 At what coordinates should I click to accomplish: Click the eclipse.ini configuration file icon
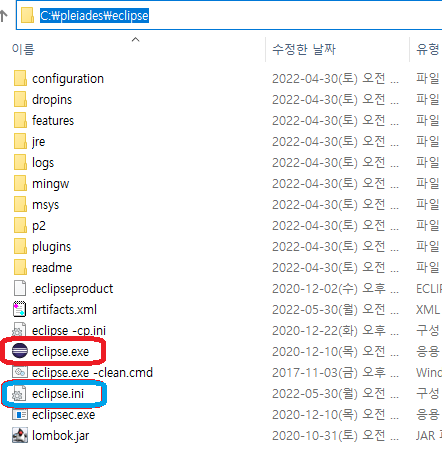click(19, 393)
